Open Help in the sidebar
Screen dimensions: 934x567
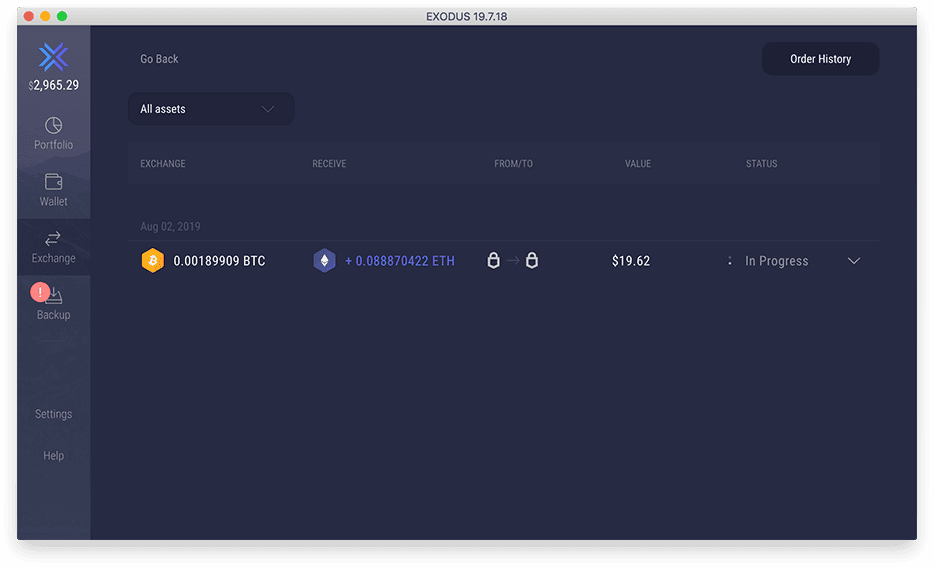54,456
